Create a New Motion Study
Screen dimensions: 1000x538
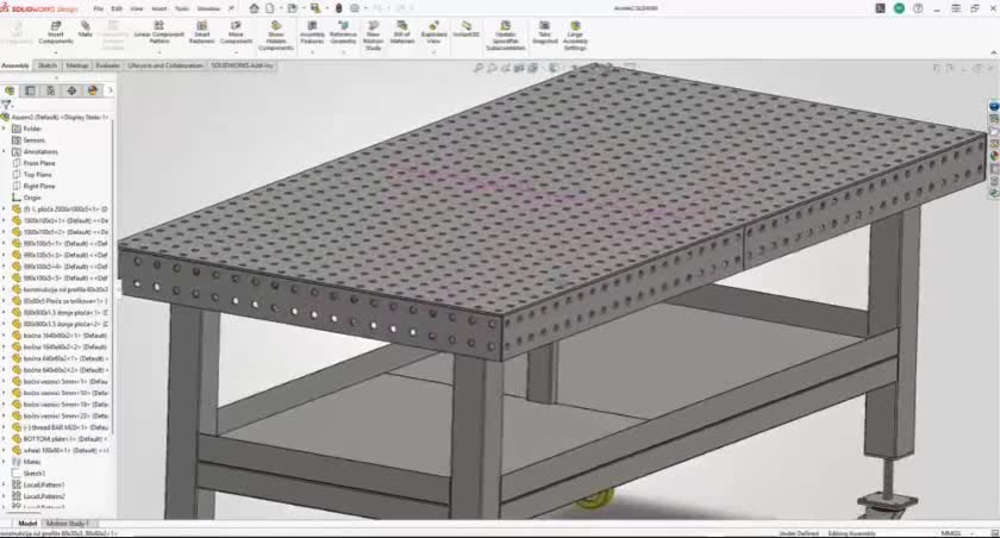tap(373, 36)
